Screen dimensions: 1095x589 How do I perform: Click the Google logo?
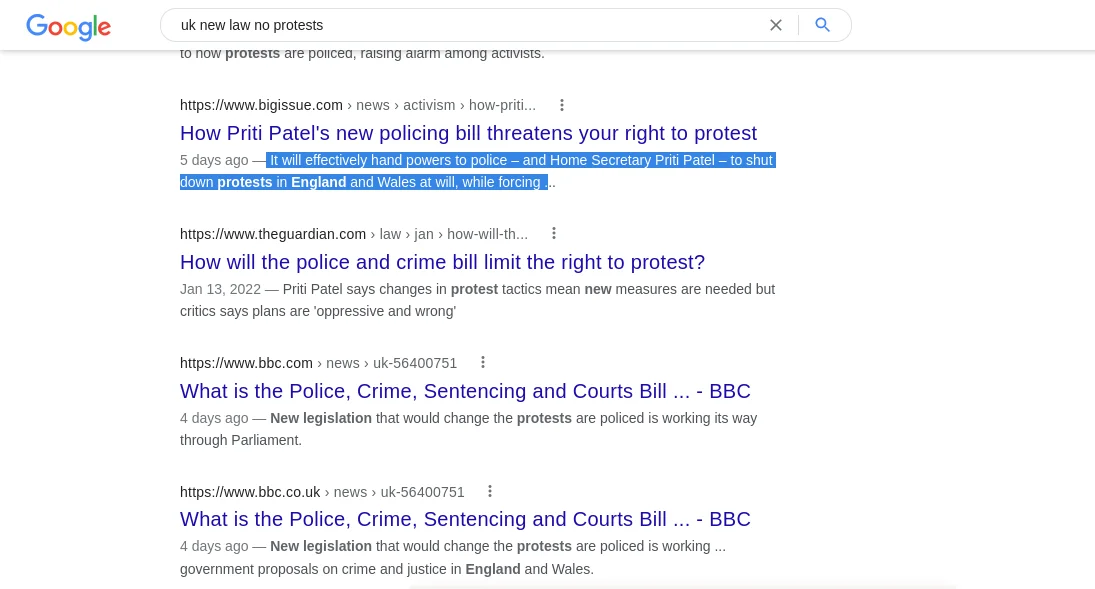[68, 27]
